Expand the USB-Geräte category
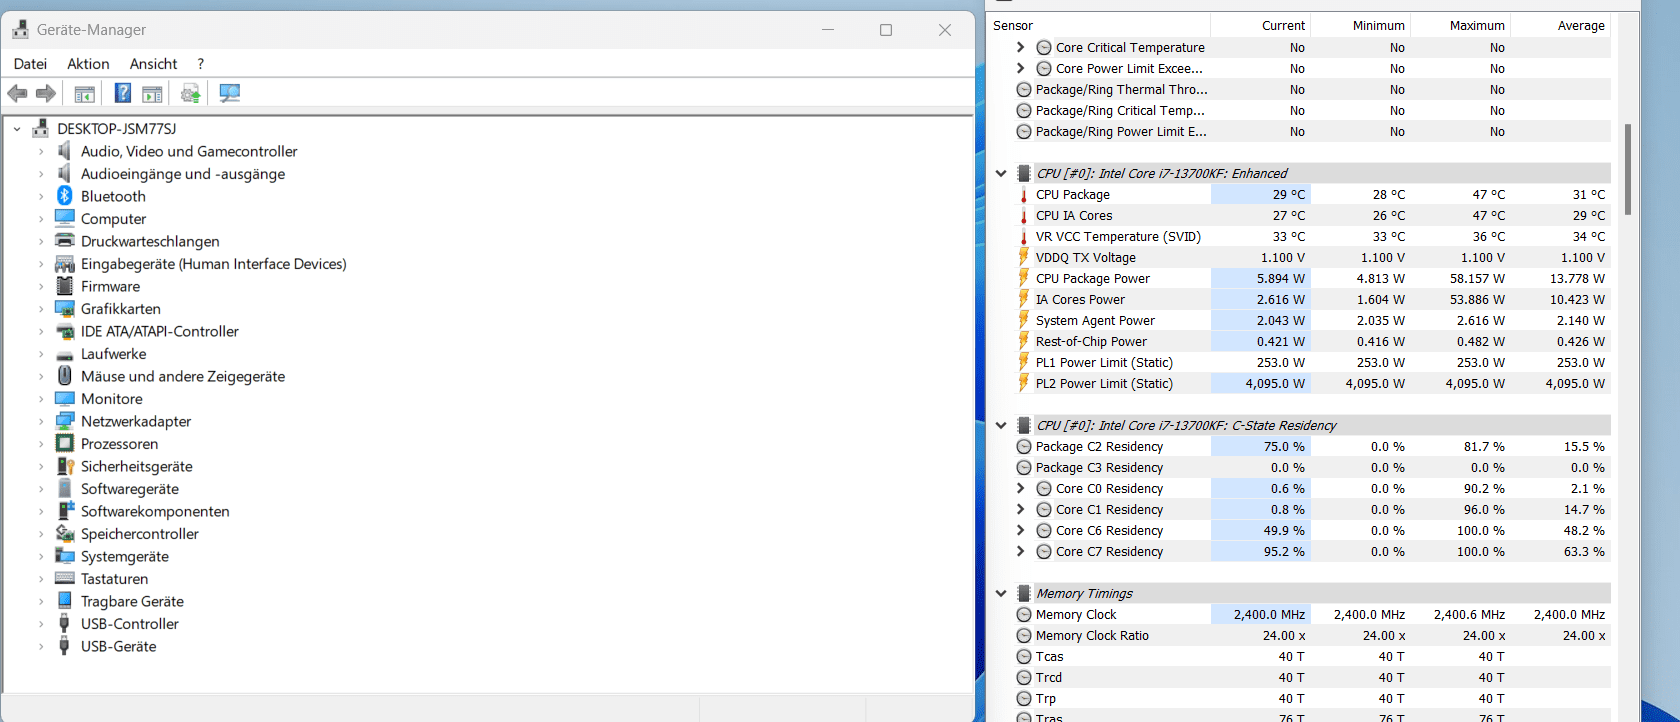 (x=41, y=646)
